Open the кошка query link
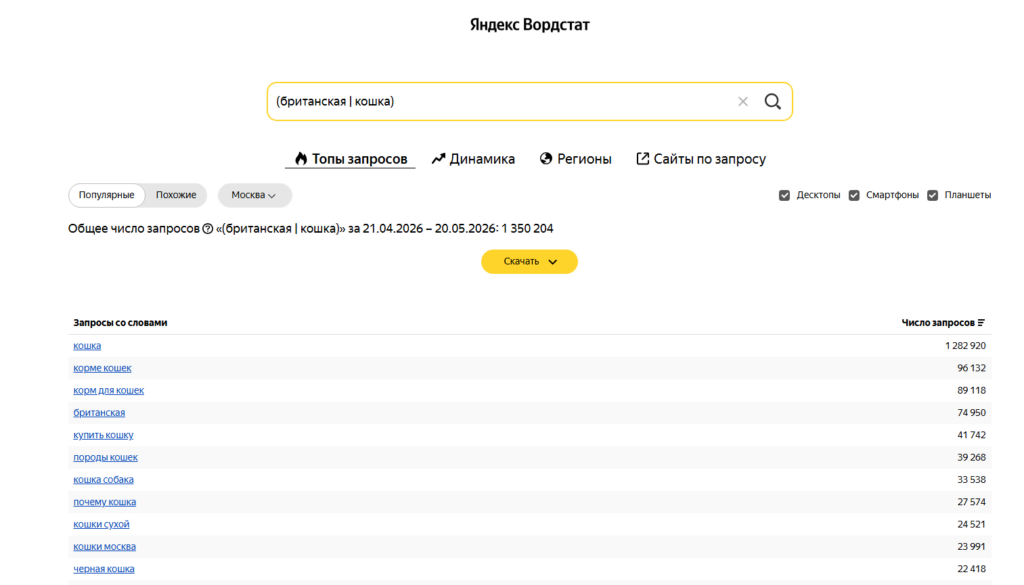 [87, 345]
